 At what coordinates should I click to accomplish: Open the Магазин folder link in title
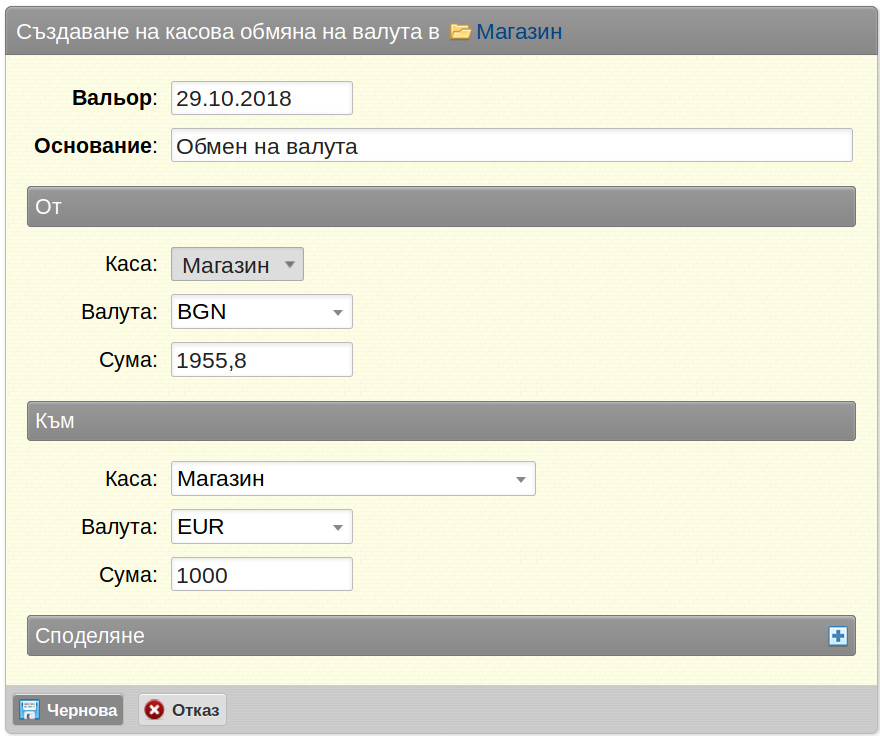click(519, 31)
